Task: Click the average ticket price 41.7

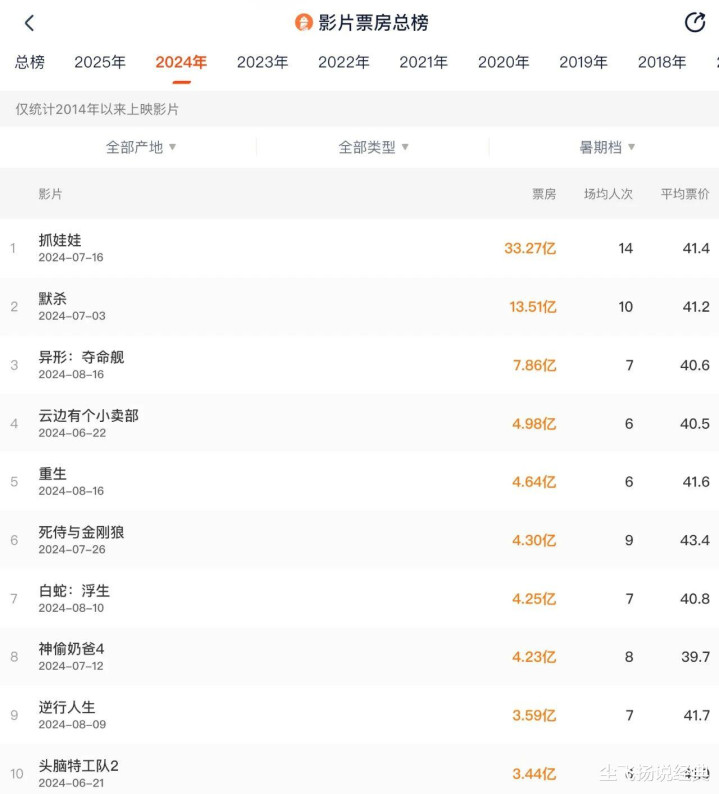Action: 697,716
